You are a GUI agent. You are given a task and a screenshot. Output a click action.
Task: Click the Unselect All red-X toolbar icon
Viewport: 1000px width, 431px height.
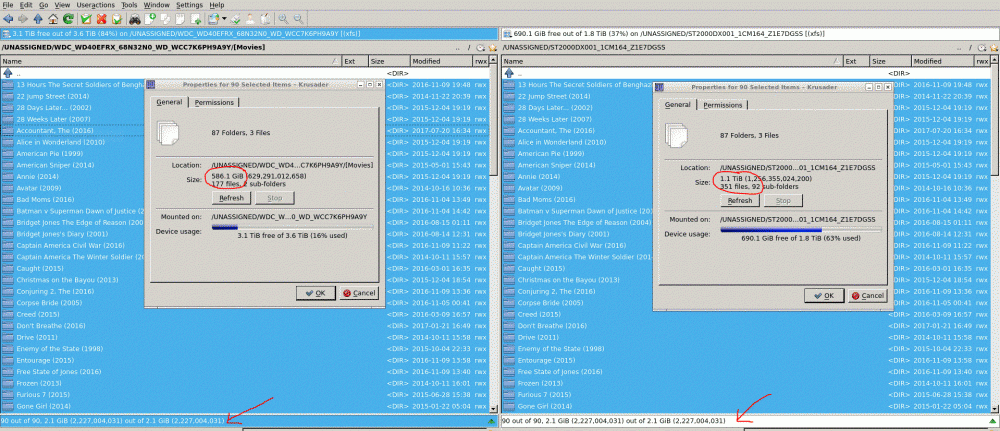[101, 18]
